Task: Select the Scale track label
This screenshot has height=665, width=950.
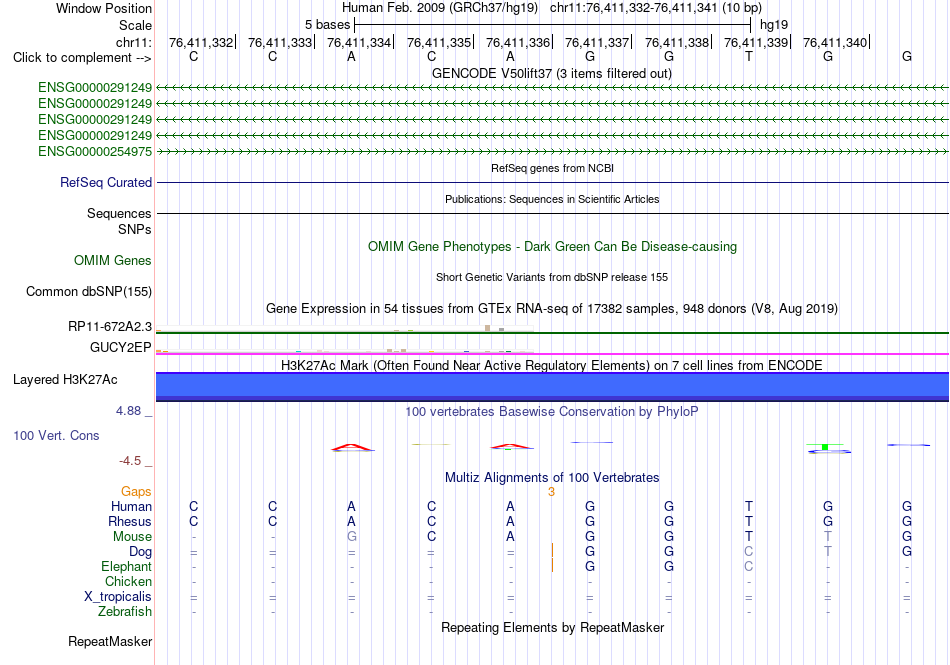Action: click(x=135, y=25)
